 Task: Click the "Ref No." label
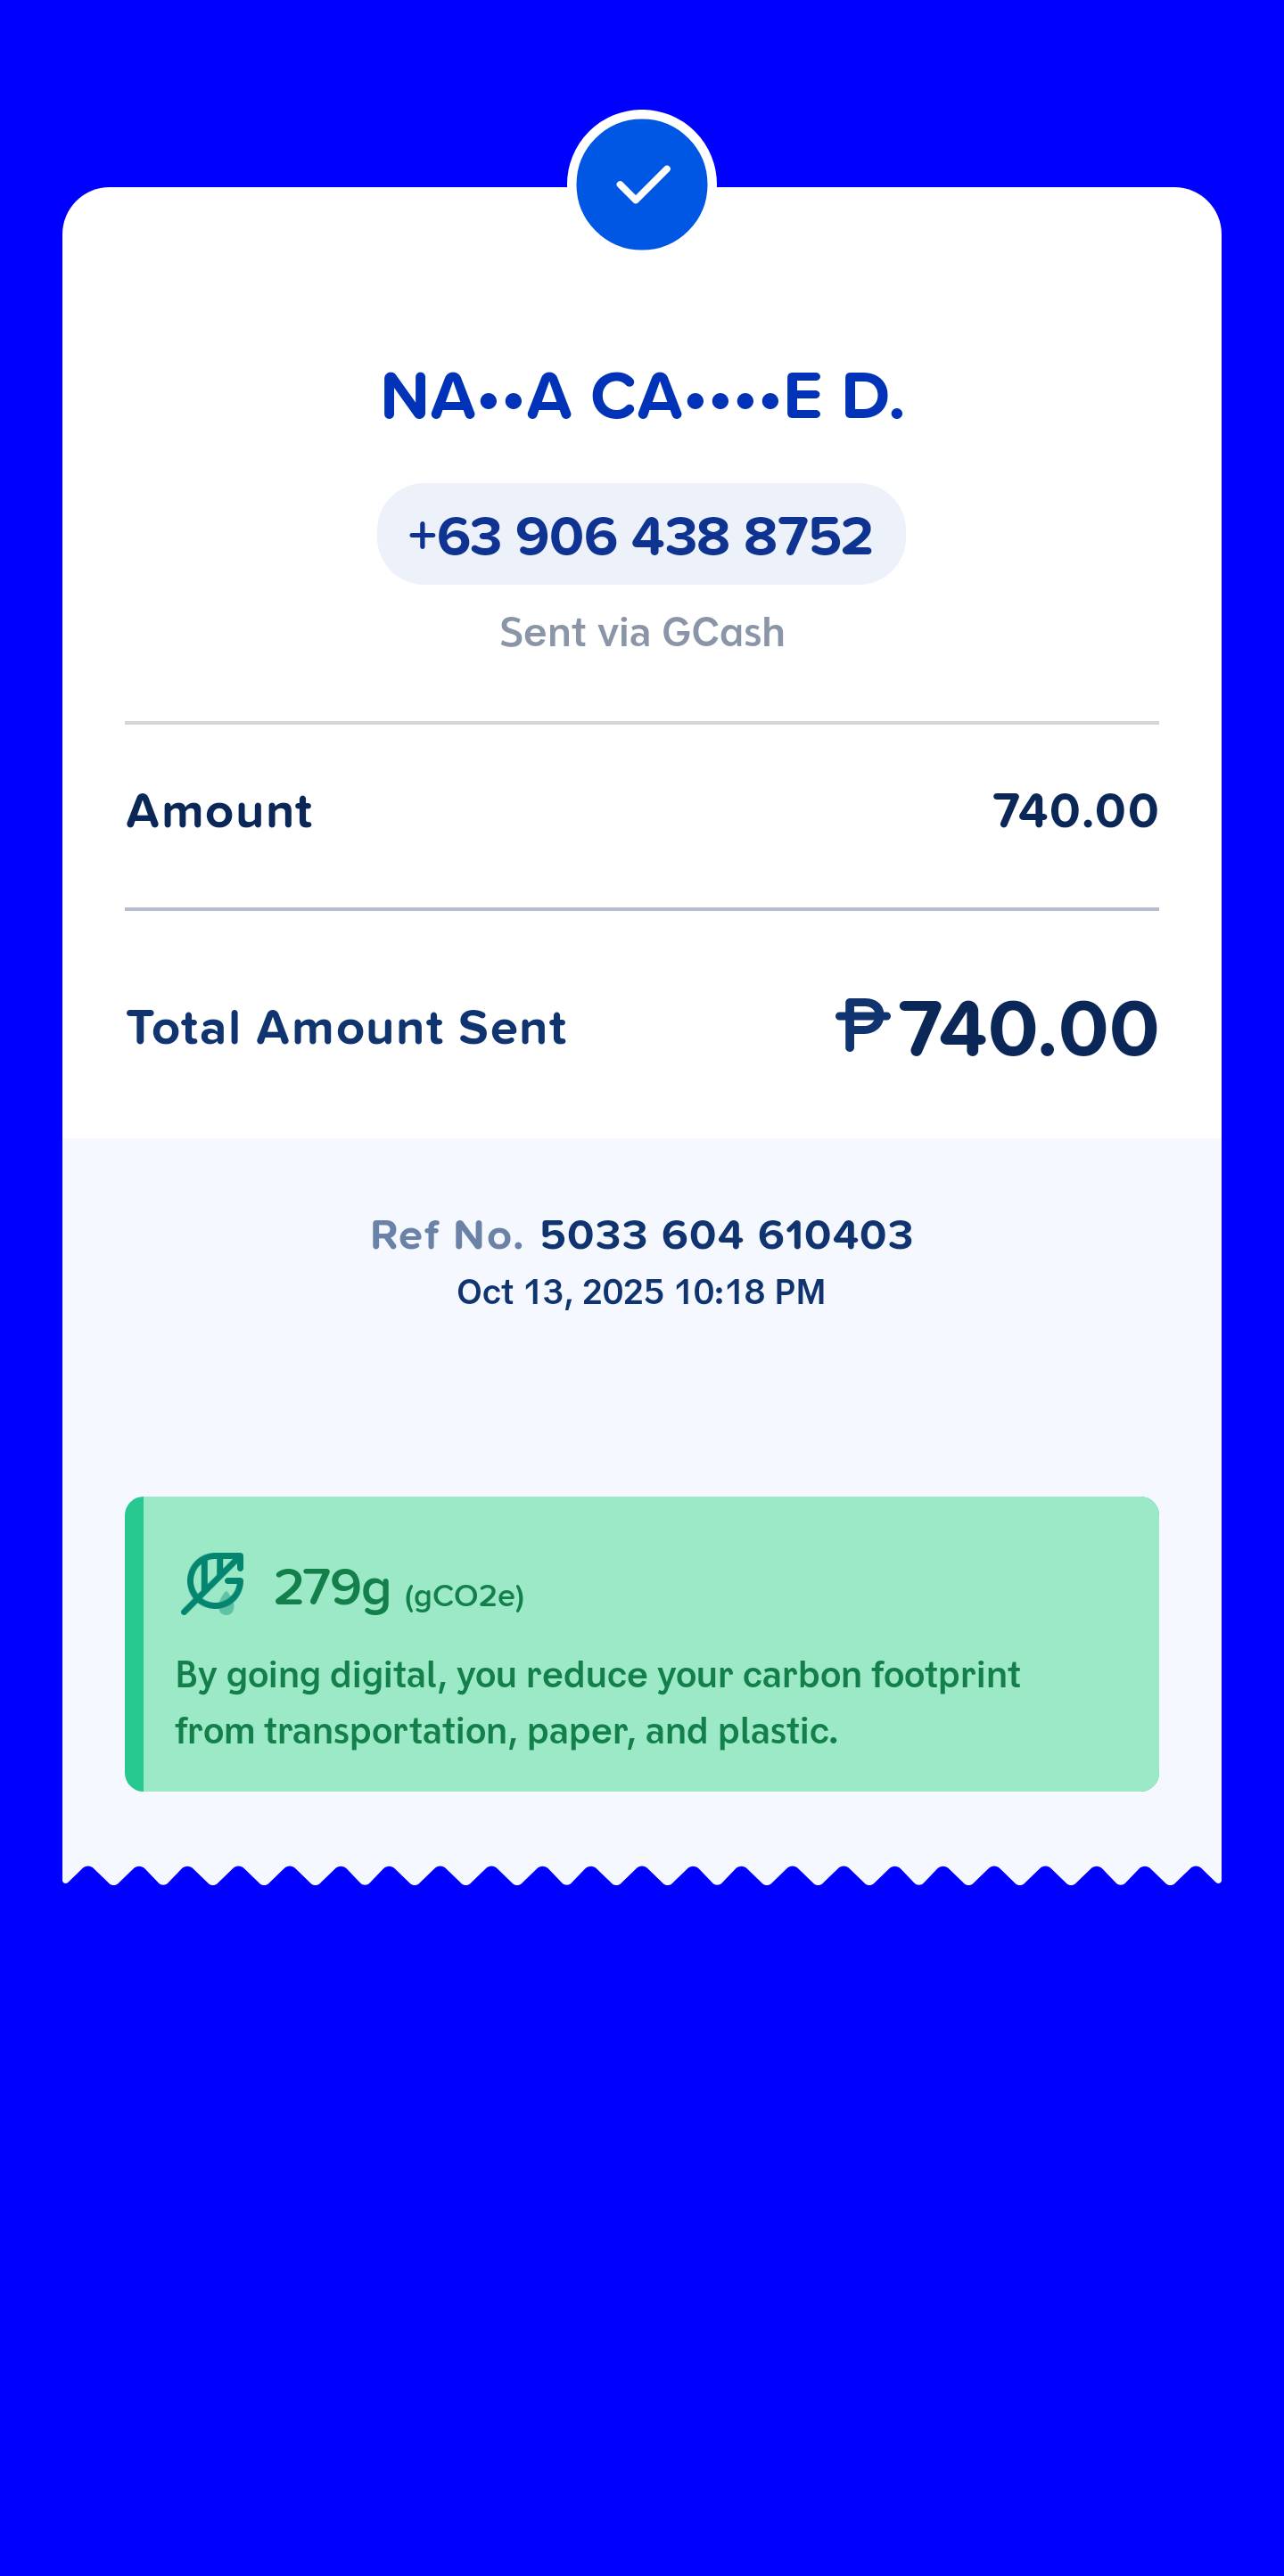point(447,1236)
